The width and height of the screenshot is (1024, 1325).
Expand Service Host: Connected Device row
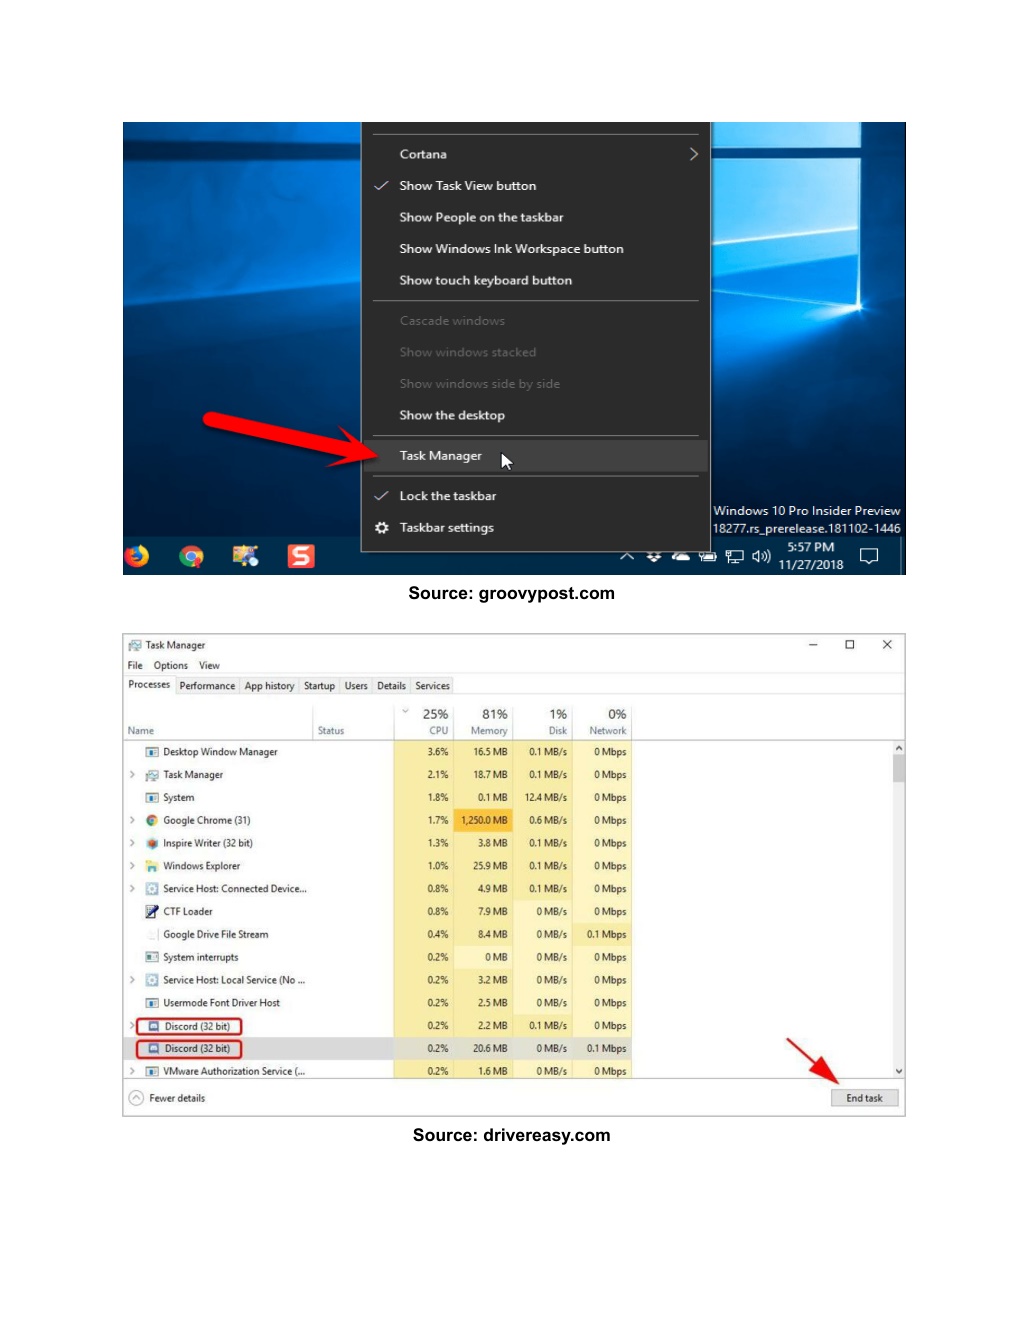[132, 889]
